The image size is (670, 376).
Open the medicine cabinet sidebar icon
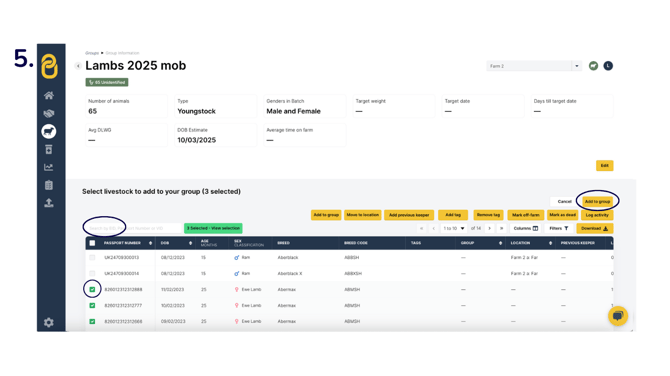tap(49, 149)
